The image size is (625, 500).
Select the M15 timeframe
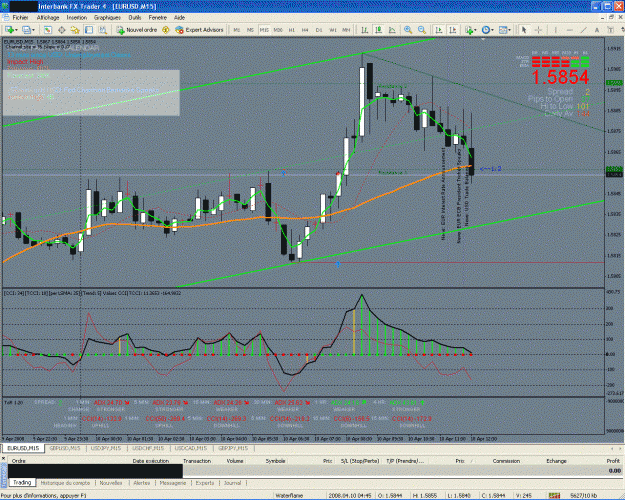[x=264, y=30]
